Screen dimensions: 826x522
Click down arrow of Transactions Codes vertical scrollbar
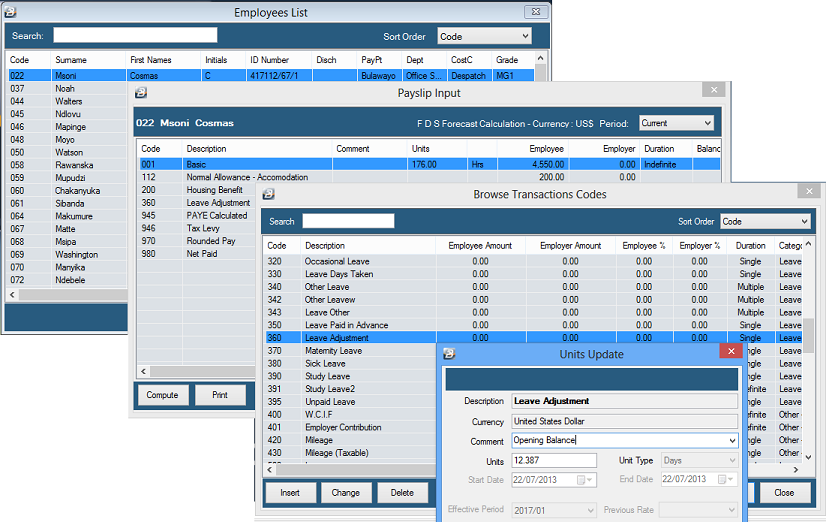point(808,457)
